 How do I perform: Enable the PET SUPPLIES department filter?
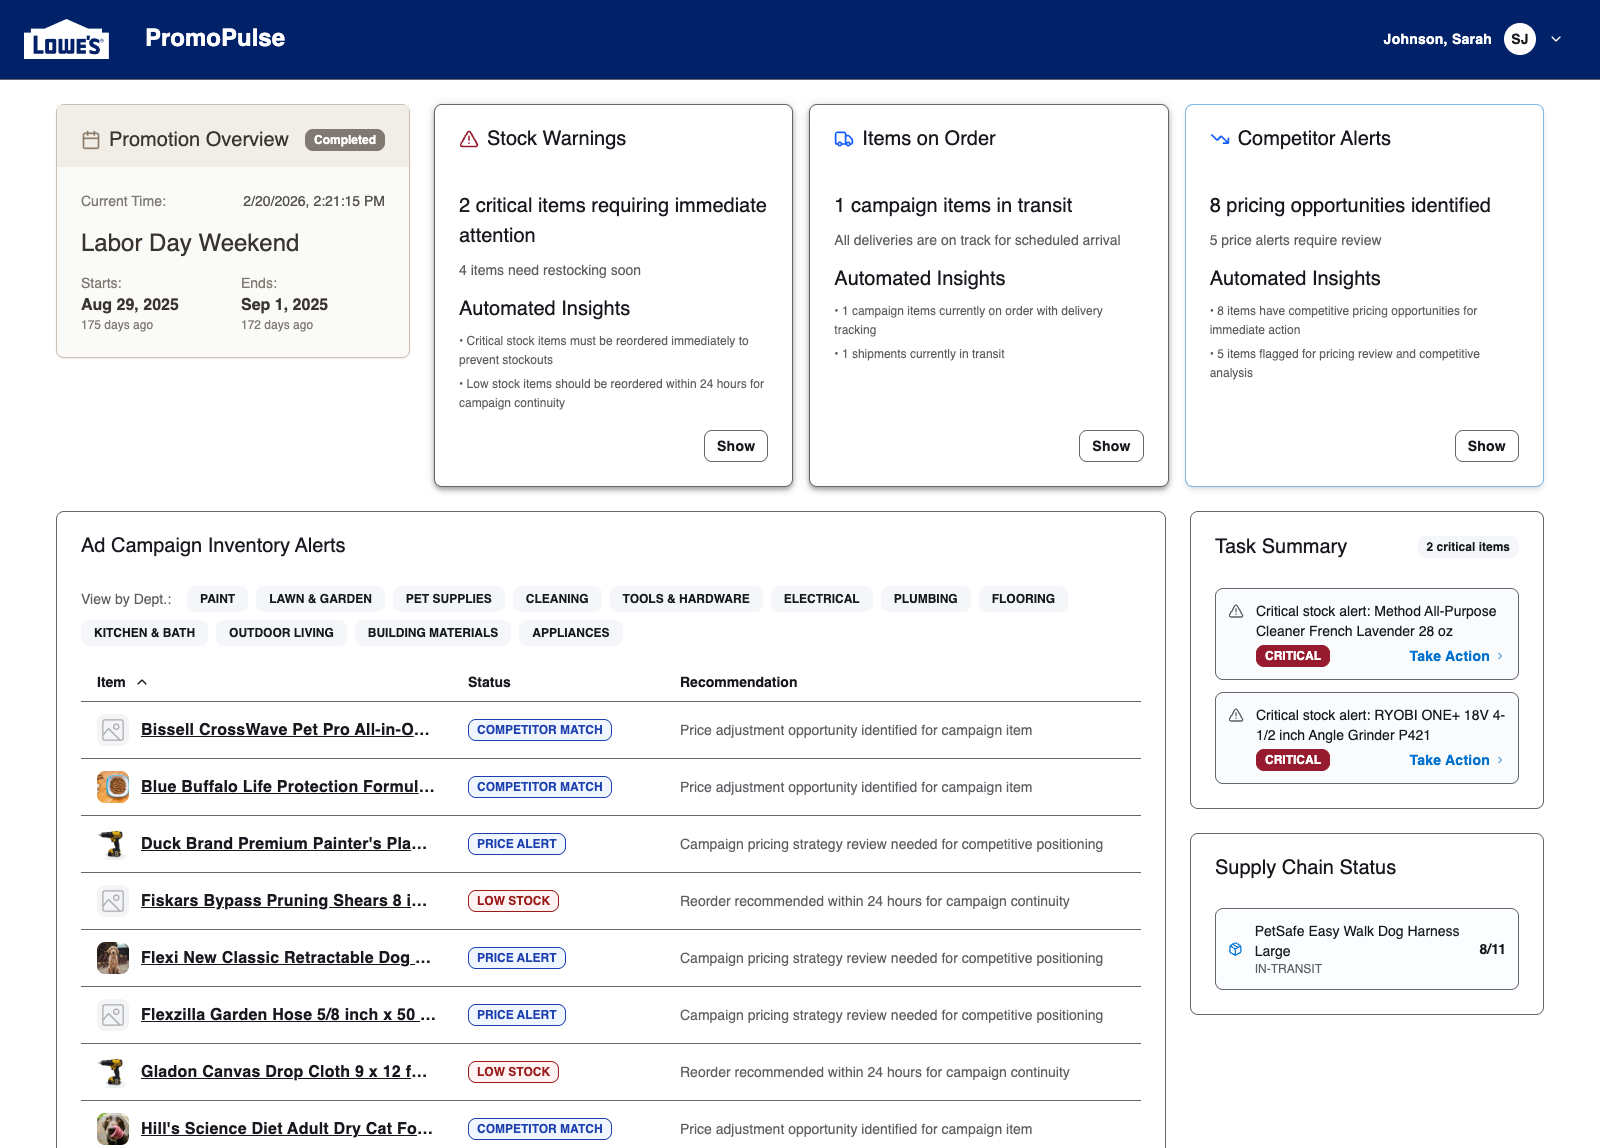click(448, 598)
